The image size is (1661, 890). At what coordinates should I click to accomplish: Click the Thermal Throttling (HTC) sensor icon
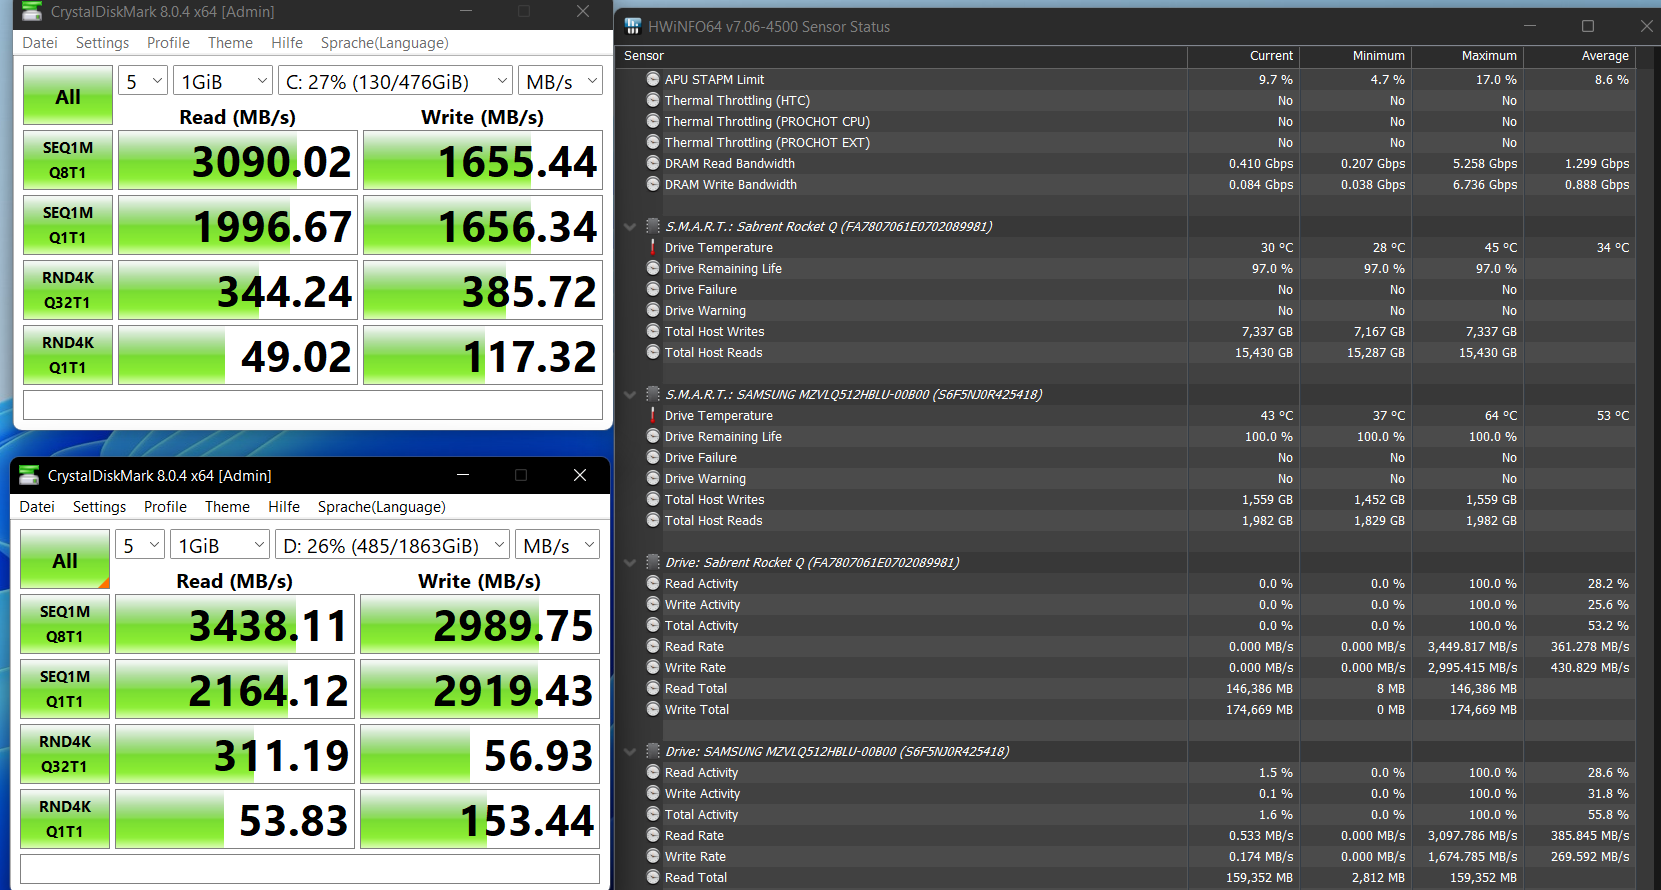pyautogui.click(x=653, y=100)
